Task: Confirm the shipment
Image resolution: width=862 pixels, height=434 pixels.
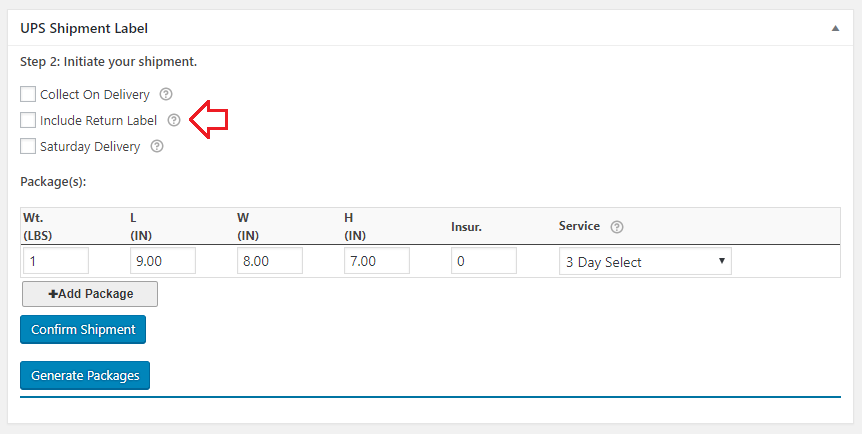Action: pos(83,329)
